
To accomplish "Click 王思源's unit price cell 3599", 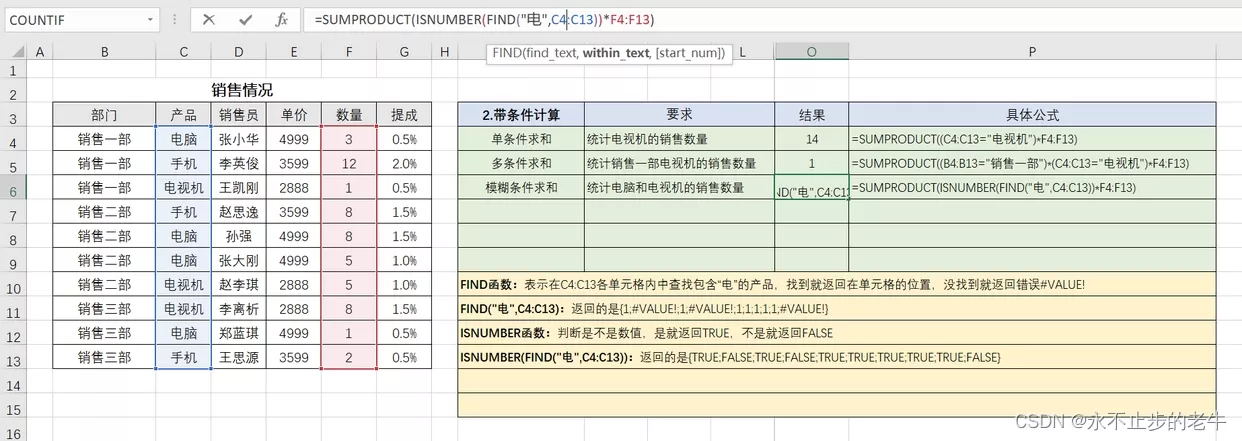I will point(294,357).
